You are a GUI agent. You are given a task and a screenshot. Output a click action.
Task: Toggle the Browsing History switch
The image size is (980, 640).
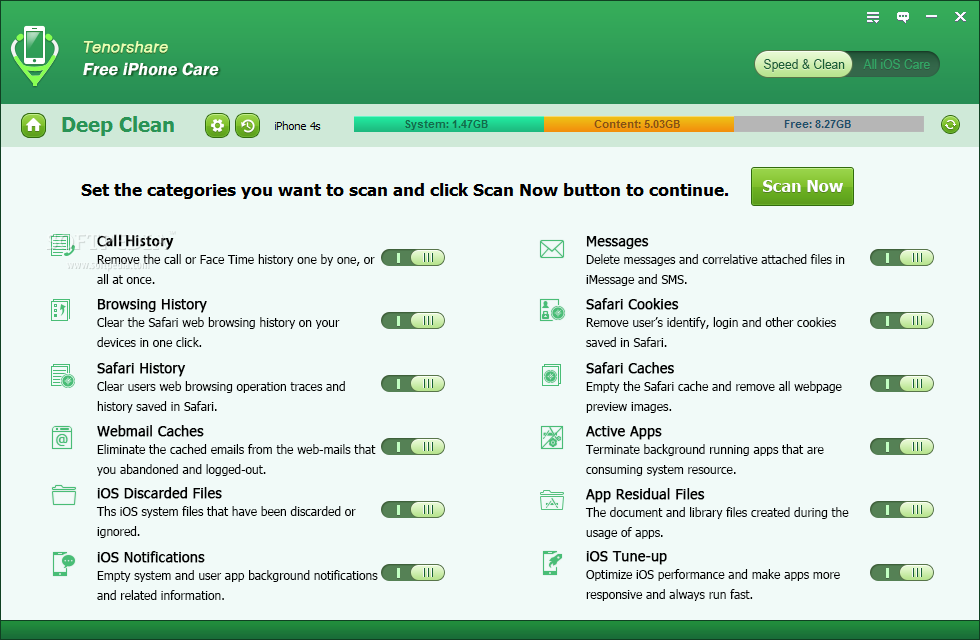pyautogui.click(x=413, y=321)
